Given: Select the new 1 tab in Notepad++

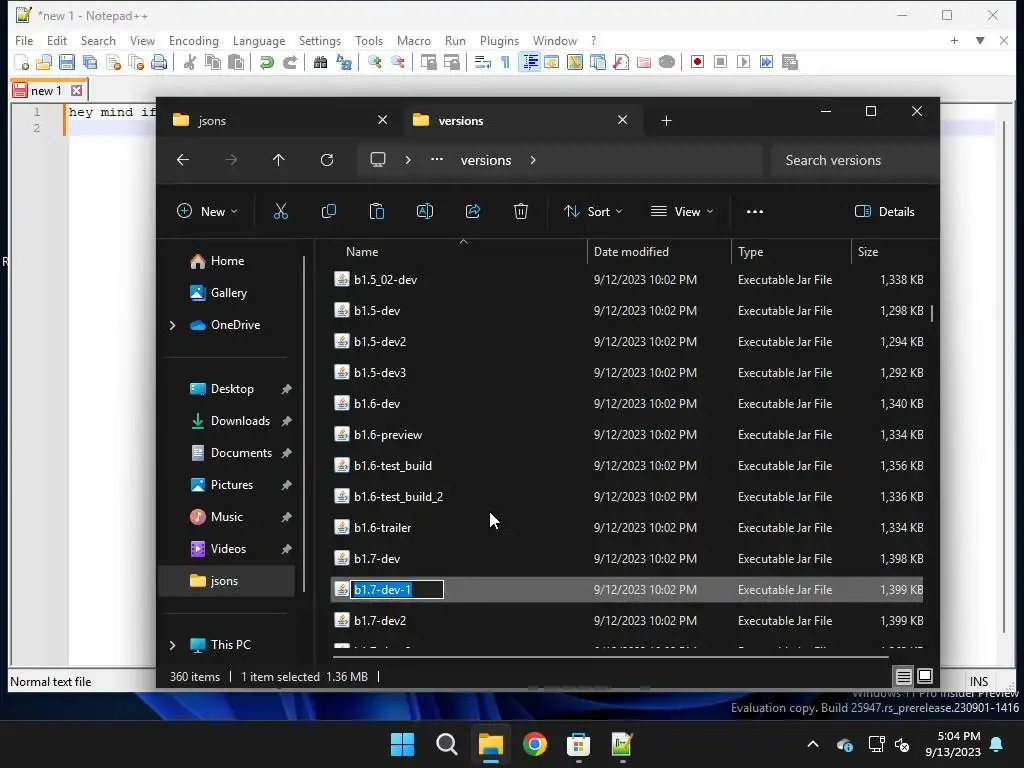Looking at the screenshot, I should 48,91.
